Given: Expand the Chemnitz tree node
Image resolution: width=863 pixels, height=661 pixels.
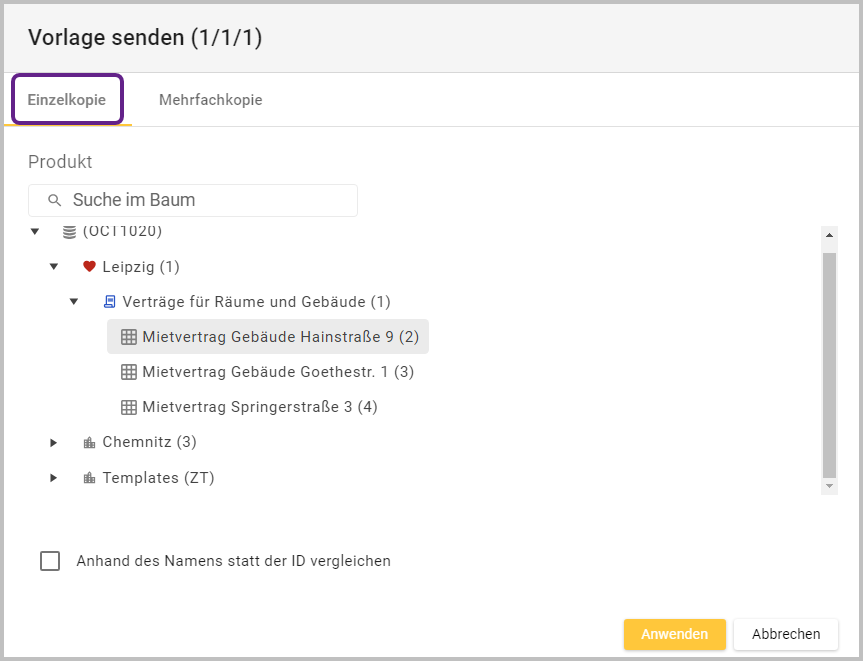Looking at the screenshot, I should pos(54,442).
